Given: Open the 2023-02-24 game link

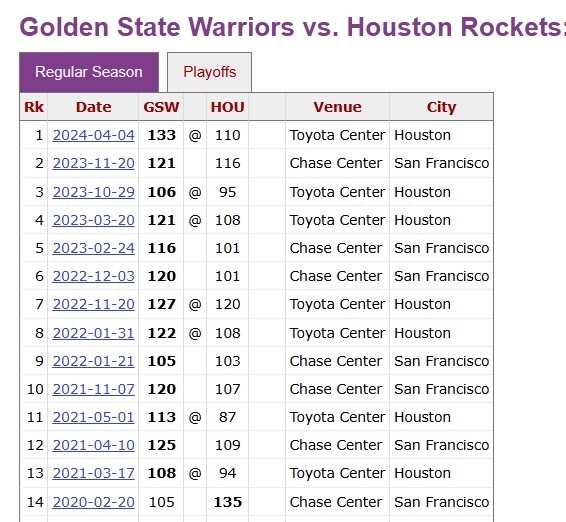Looking at the screenshot, I should coord(93,248).
